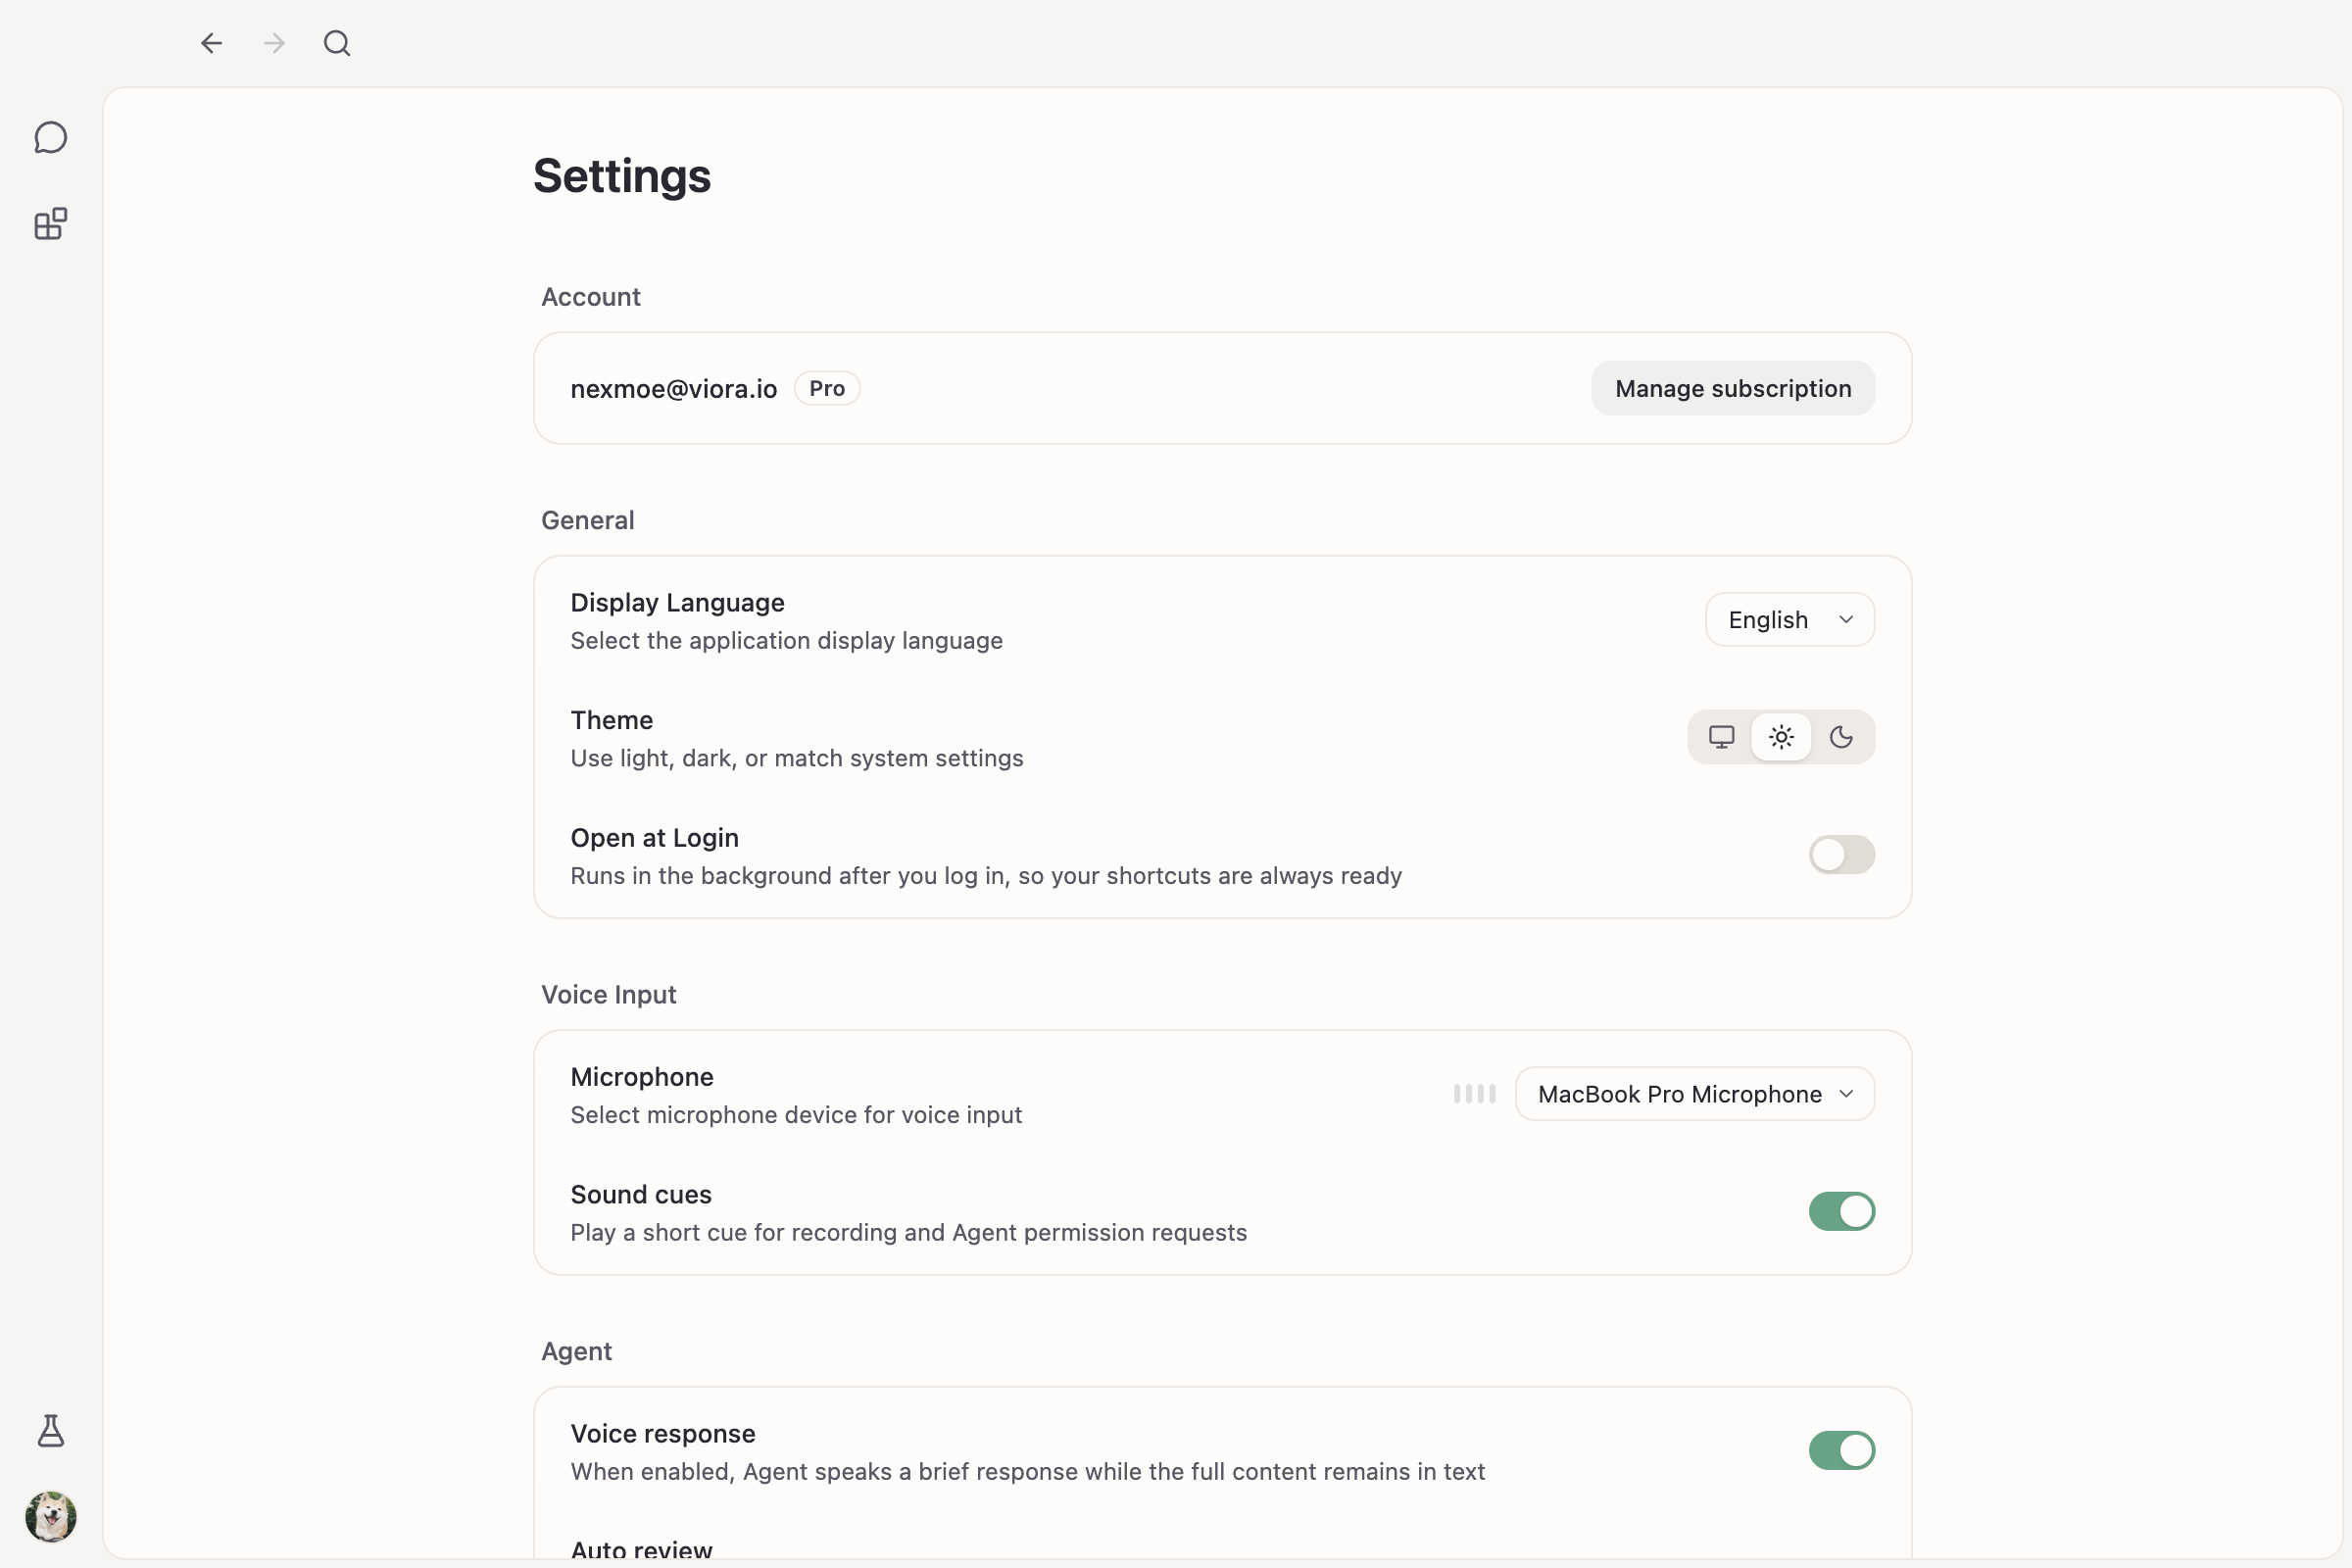
Task: Open the MacBook Pro Microphone dropdown
Action: [1694, 1094]
